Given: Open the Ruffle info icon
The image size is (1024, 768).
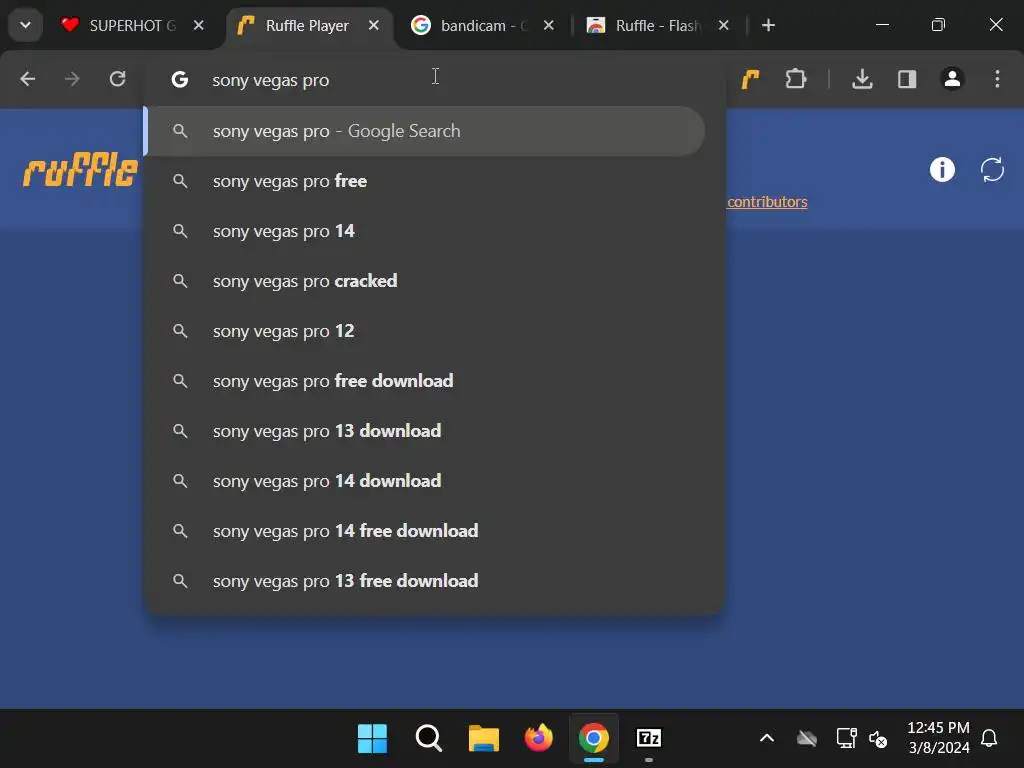Looking at the screenshot, I should [942, 170].
